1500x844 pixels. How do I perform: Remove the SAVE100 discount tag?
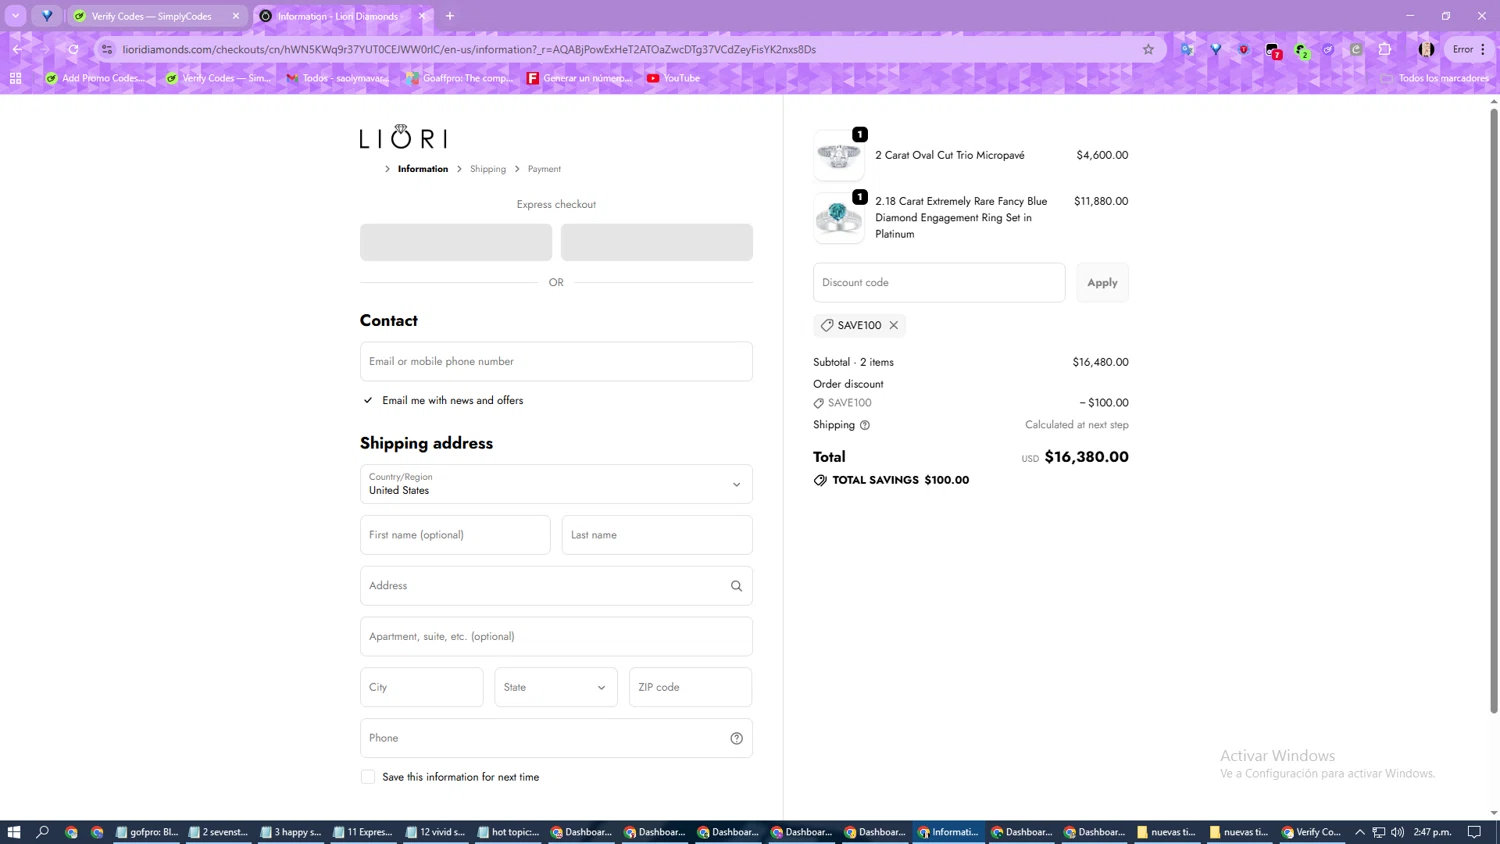click(x=894, y=325)
